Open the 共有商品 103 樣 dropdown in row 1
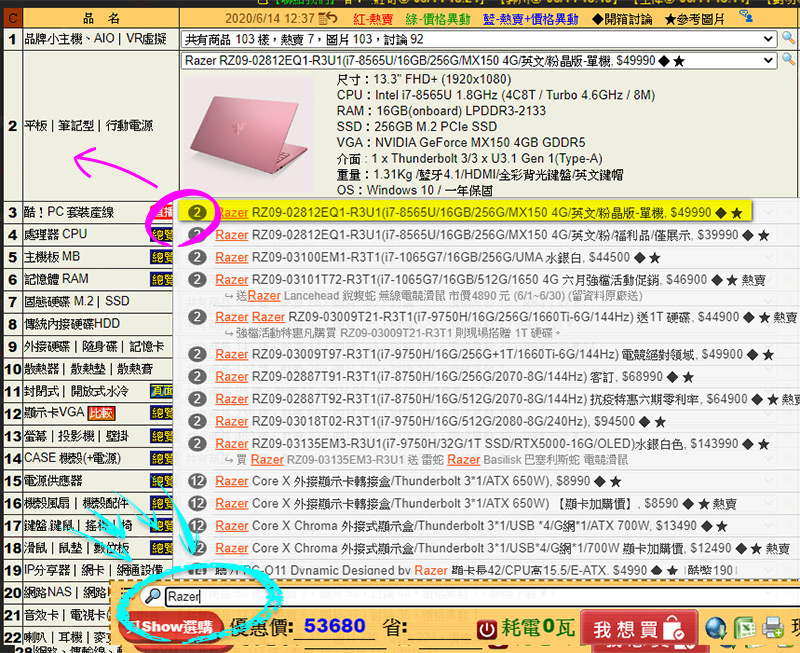The width and height of the screenshot is (800, 653). 478,39
